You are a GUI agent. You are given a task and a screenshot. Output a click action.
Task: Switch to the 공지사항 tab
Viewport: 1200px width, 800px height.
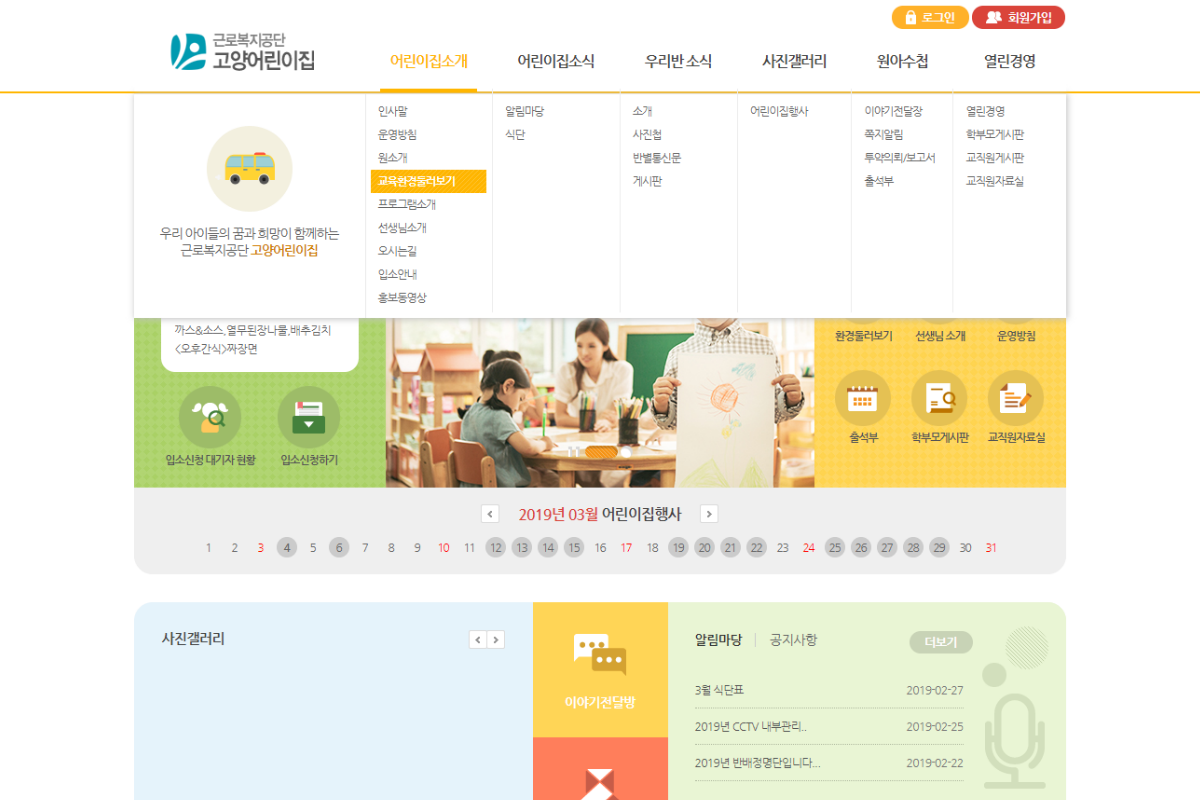pos(793,640)
